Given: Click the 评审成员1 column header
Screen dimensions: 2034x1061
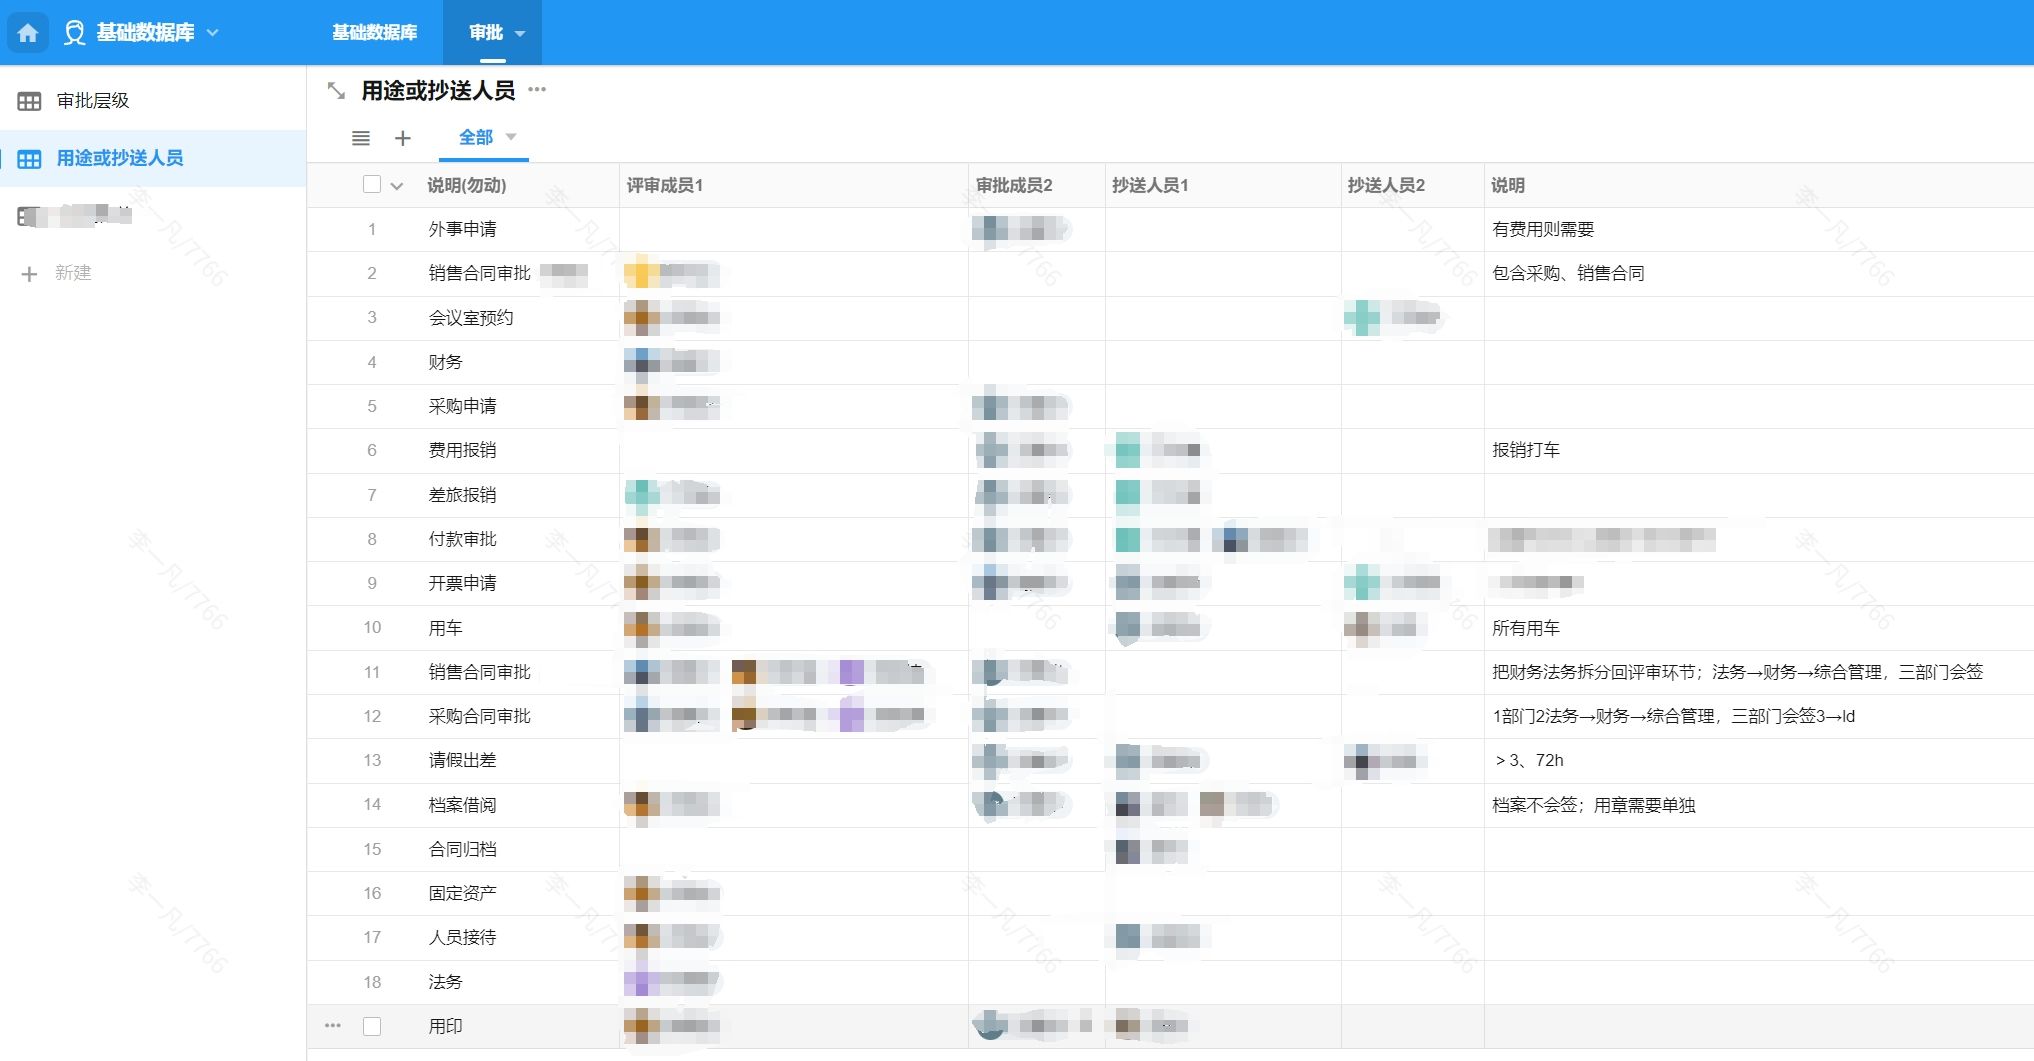Looking at the screenshot, I should click(665, 185).
